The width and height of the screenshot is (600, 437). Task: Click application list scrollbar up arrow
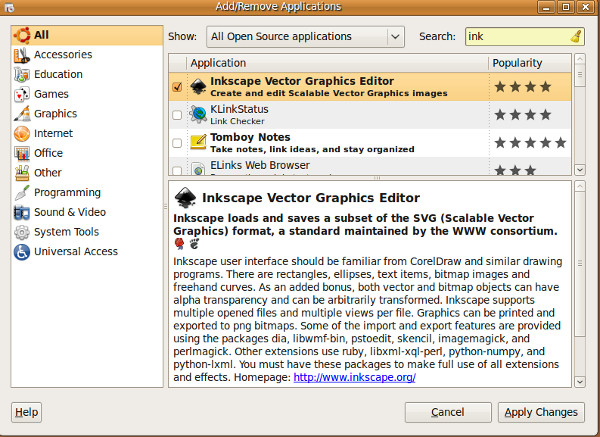(580, 59)
